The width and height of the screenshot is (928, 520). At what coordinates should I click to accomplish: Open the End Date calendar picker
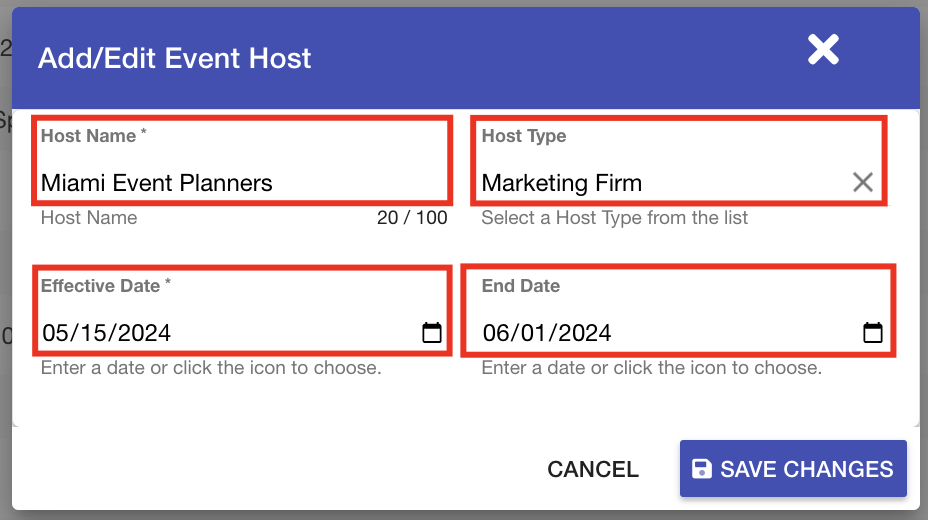pyautogui.click(x=872, y=332)
